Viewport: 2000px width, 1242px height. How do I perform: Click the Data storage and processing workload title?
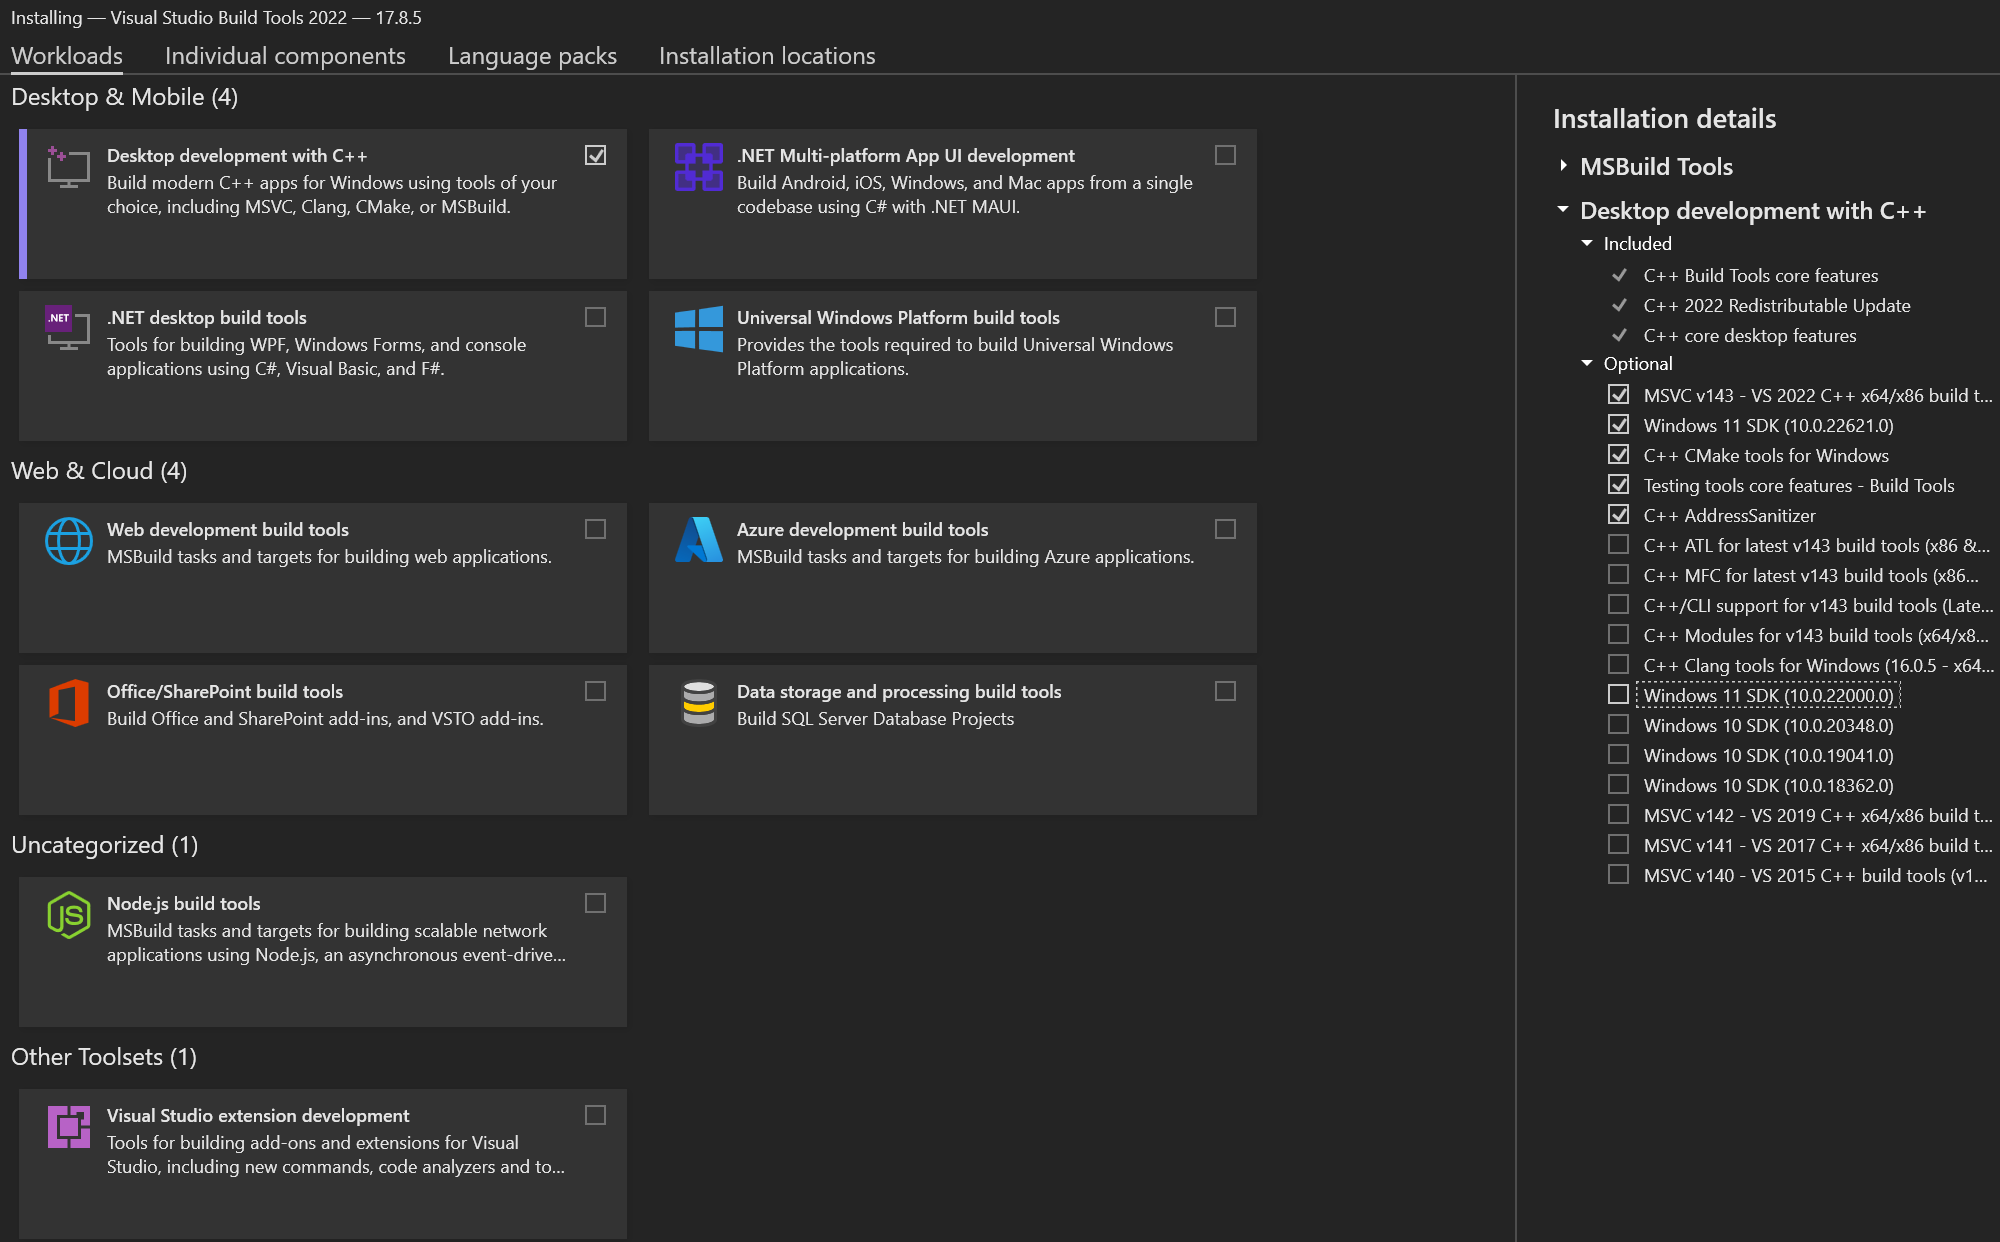[x=898, y=691]
